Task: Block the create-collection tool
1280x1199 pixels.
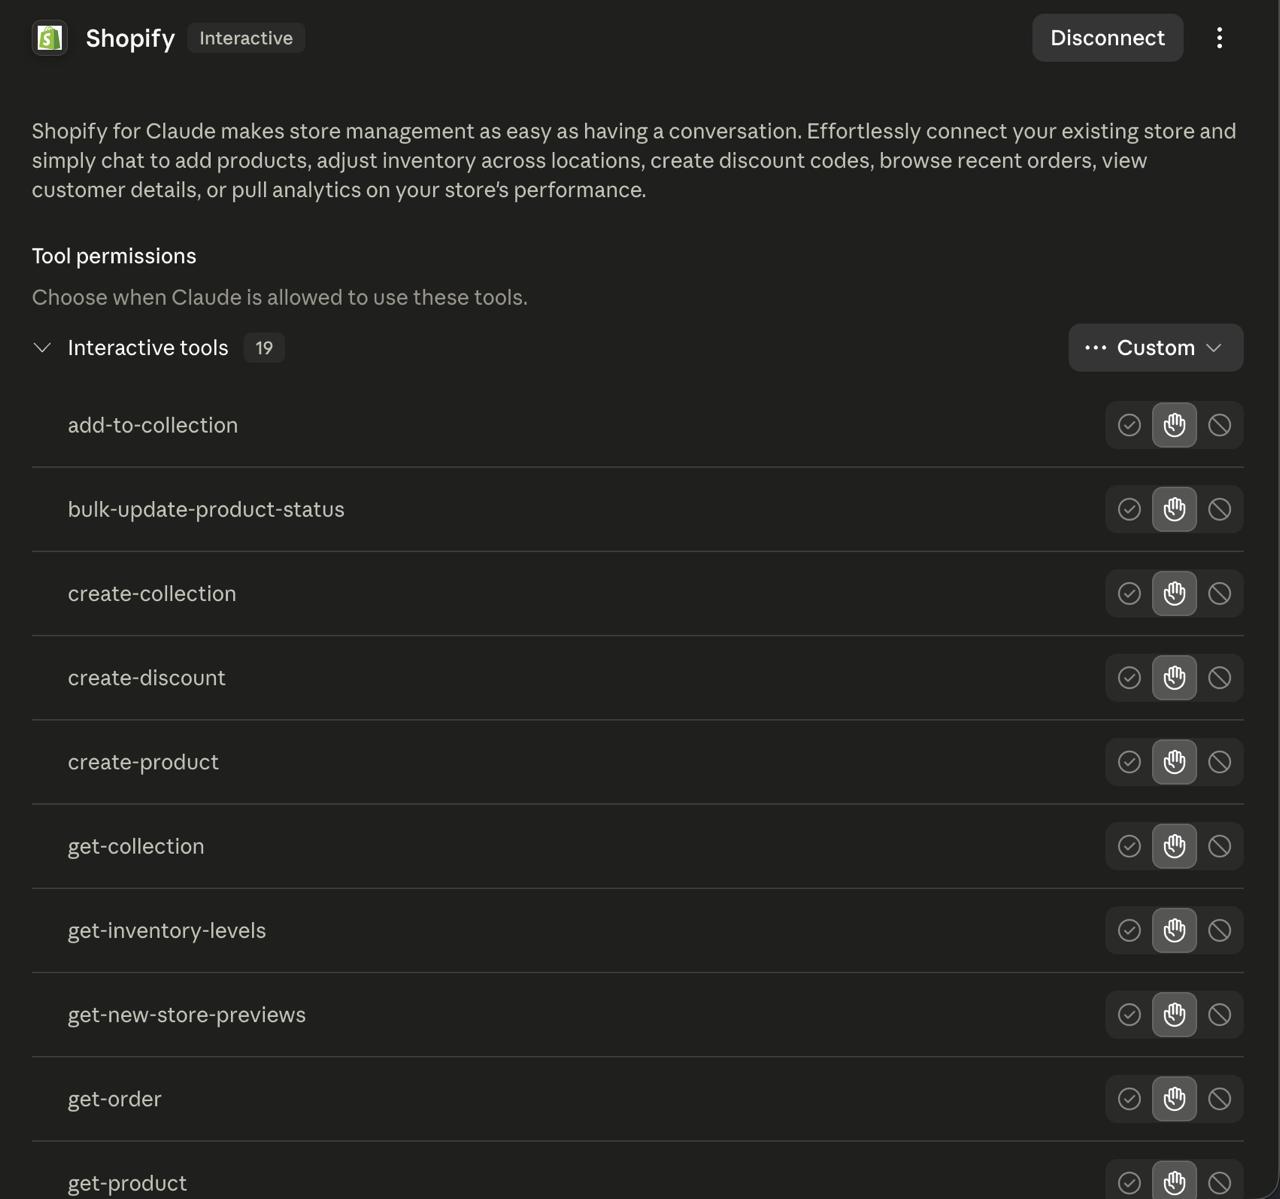Action: pyautogui.click(x=1219, y=593)
